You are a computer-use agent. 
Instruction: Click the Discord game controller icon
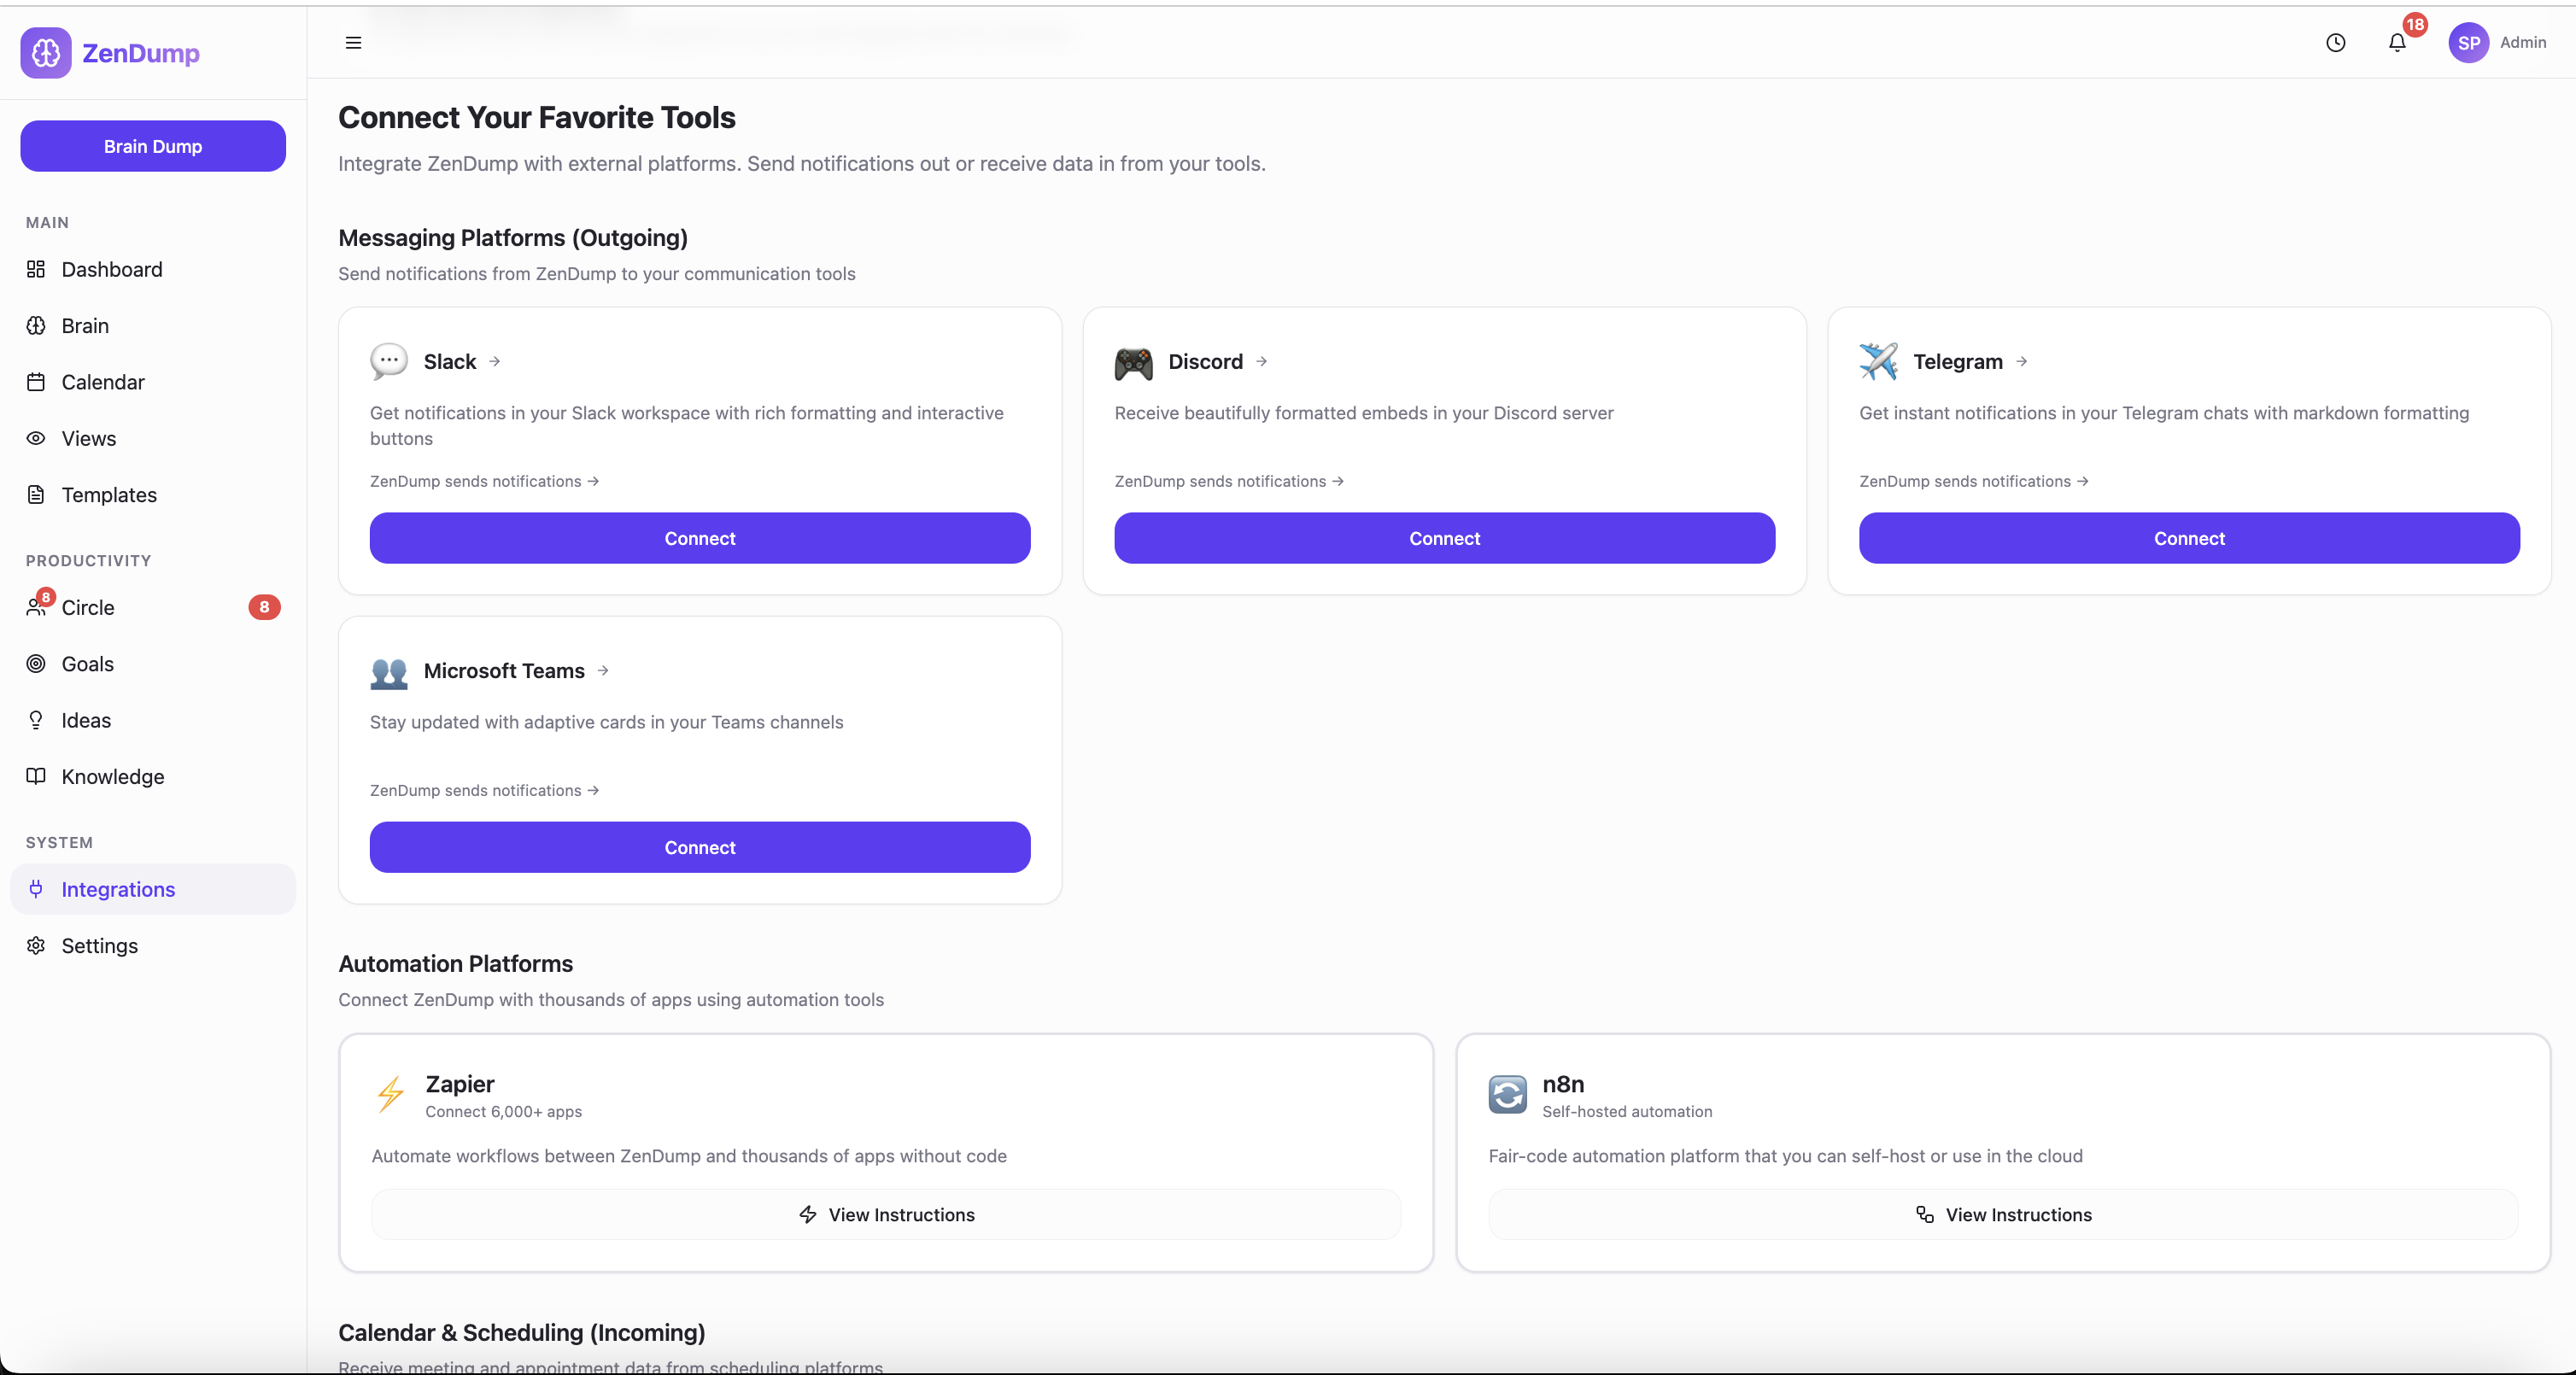1134,362
